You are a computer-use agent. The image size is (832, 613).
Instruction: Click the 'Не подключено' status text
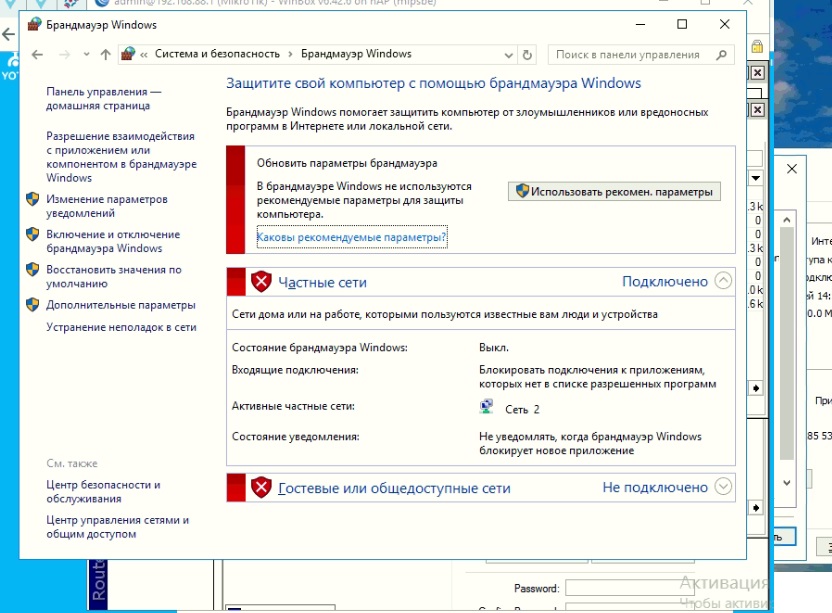[655, 487]
